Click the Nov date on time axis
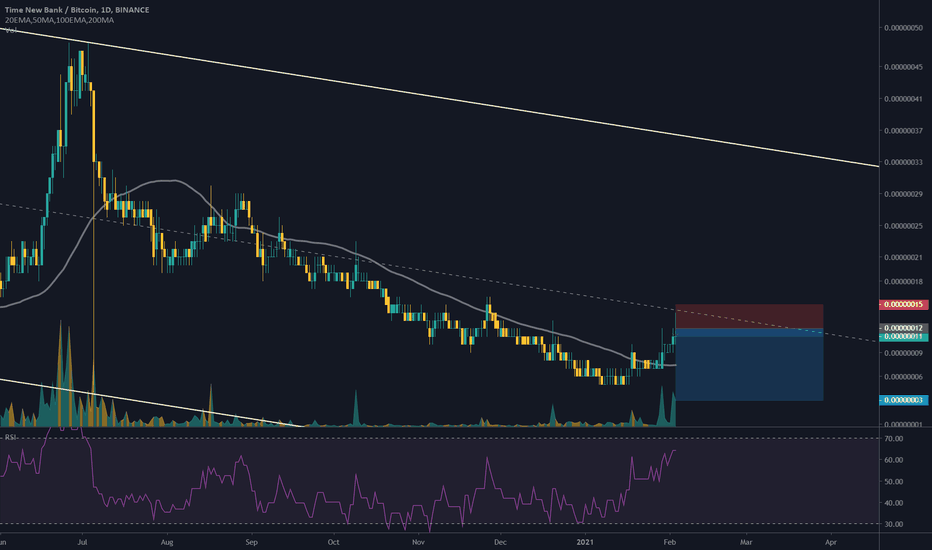Image resolution: width=932 pixels, height=550 pixels. click(x=418, y=542)
